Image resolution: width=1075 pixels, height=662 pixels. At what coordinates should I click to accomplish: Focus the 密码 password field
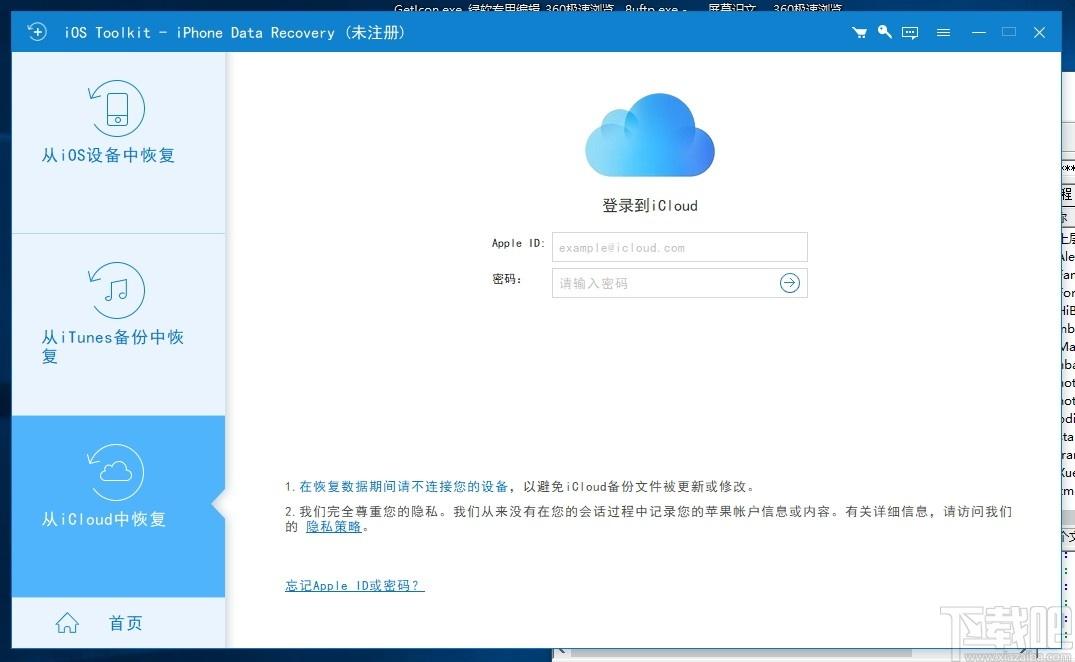pyautogui.click(x=679, y=283)
